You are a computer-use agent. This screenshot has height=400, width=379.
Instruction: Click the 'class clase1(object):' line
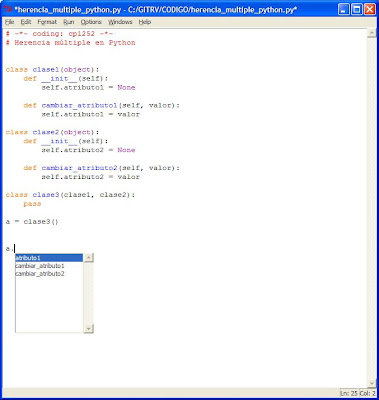click(52, 70)
